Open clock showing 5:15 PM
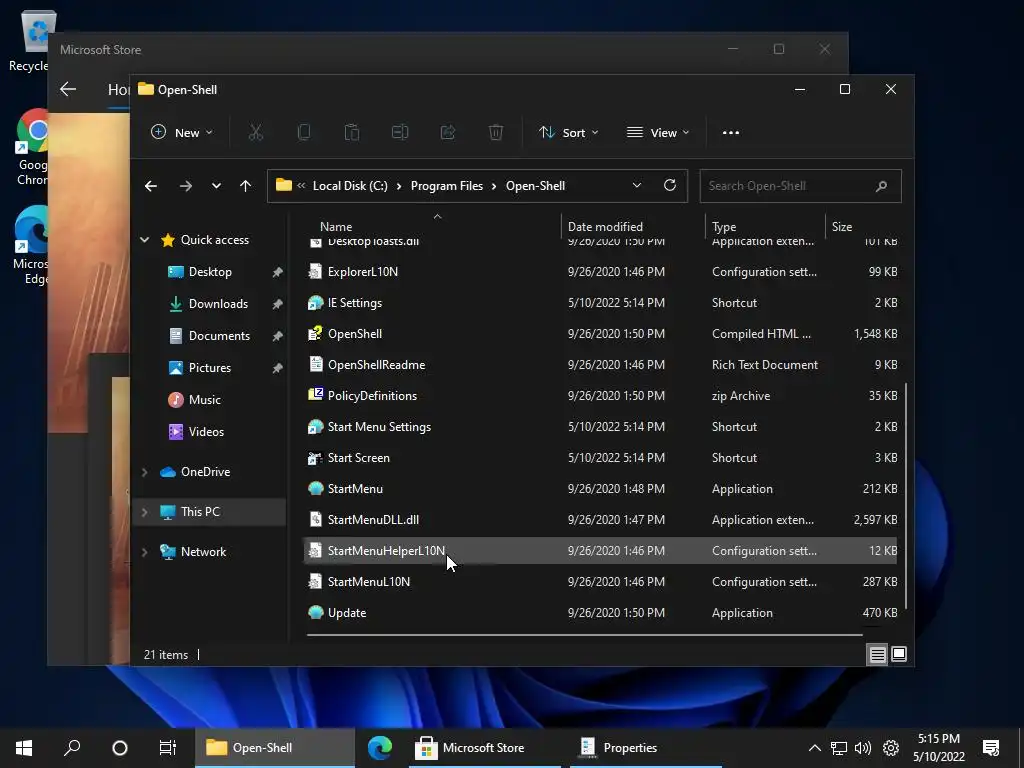The height and width of the screenshot is (768, 1024). coord(938,748)
